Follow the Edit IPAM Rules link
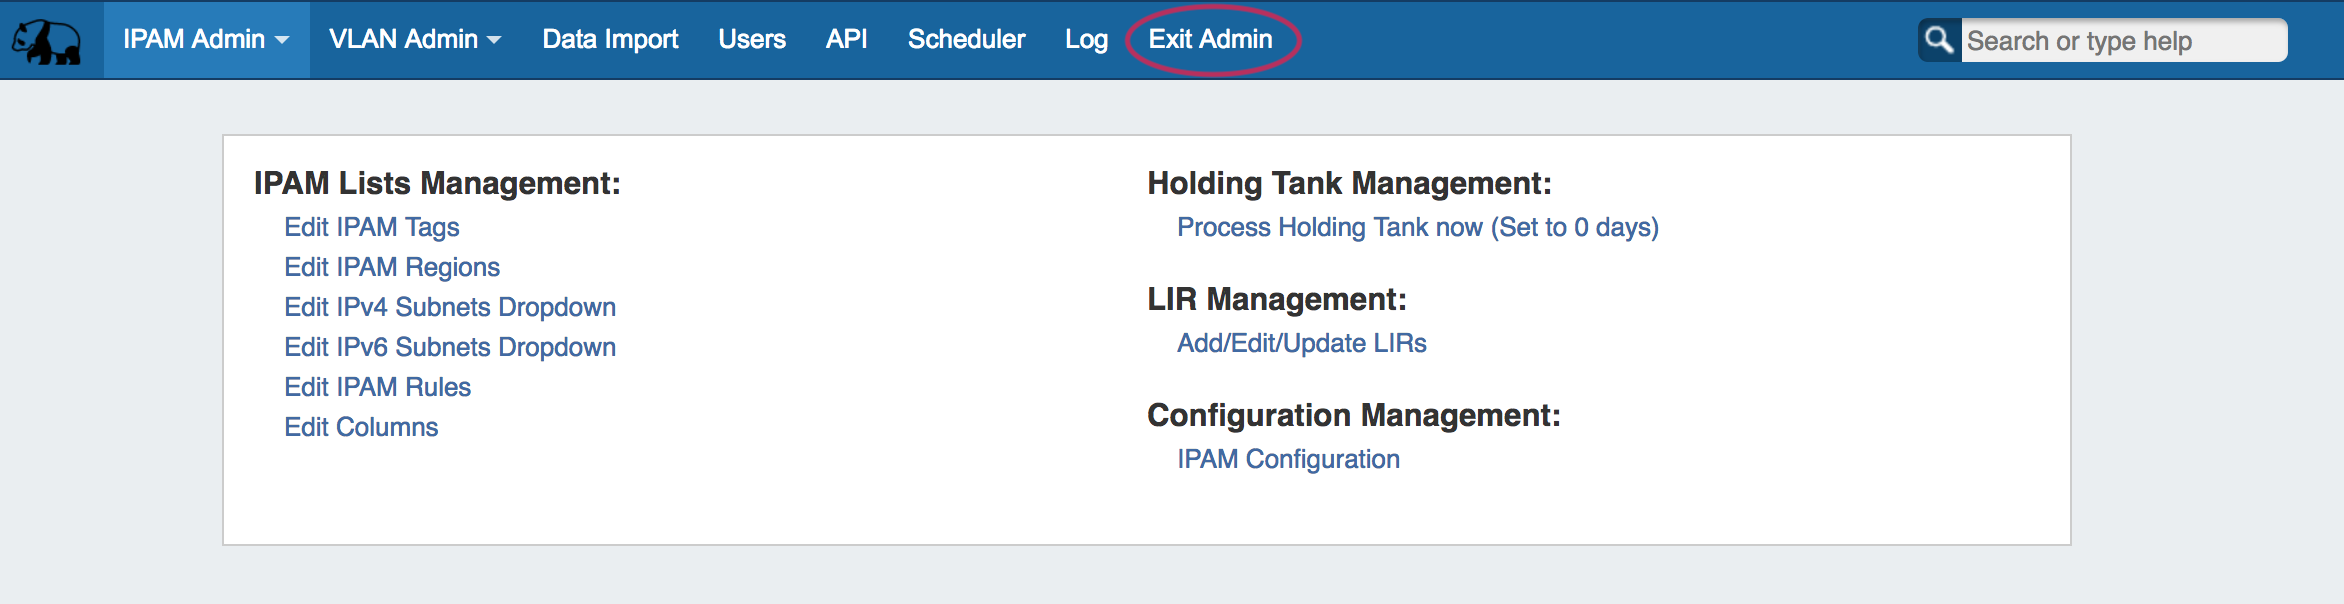2344x604 pixels. coord(377,387)
